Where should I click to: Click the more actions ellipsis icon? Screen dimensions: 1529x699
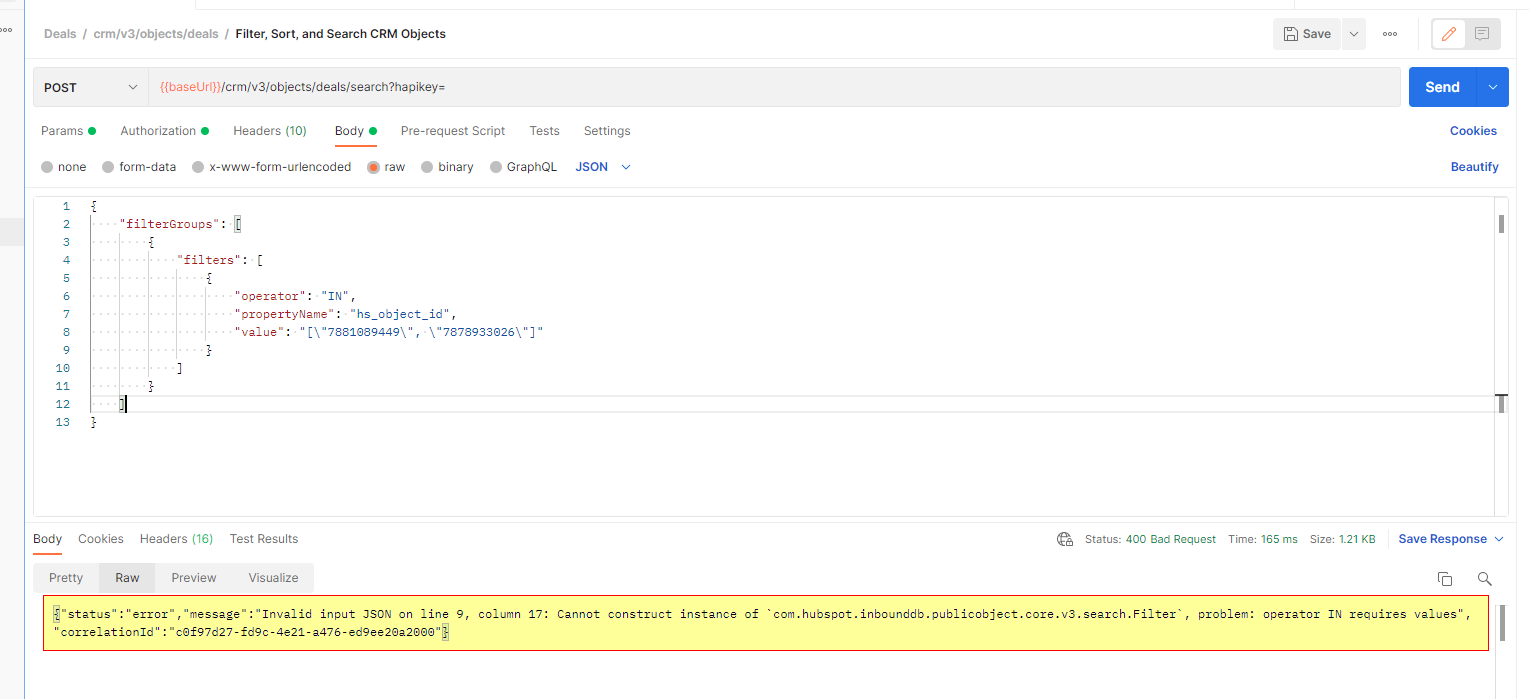(x=1389, y=33)
